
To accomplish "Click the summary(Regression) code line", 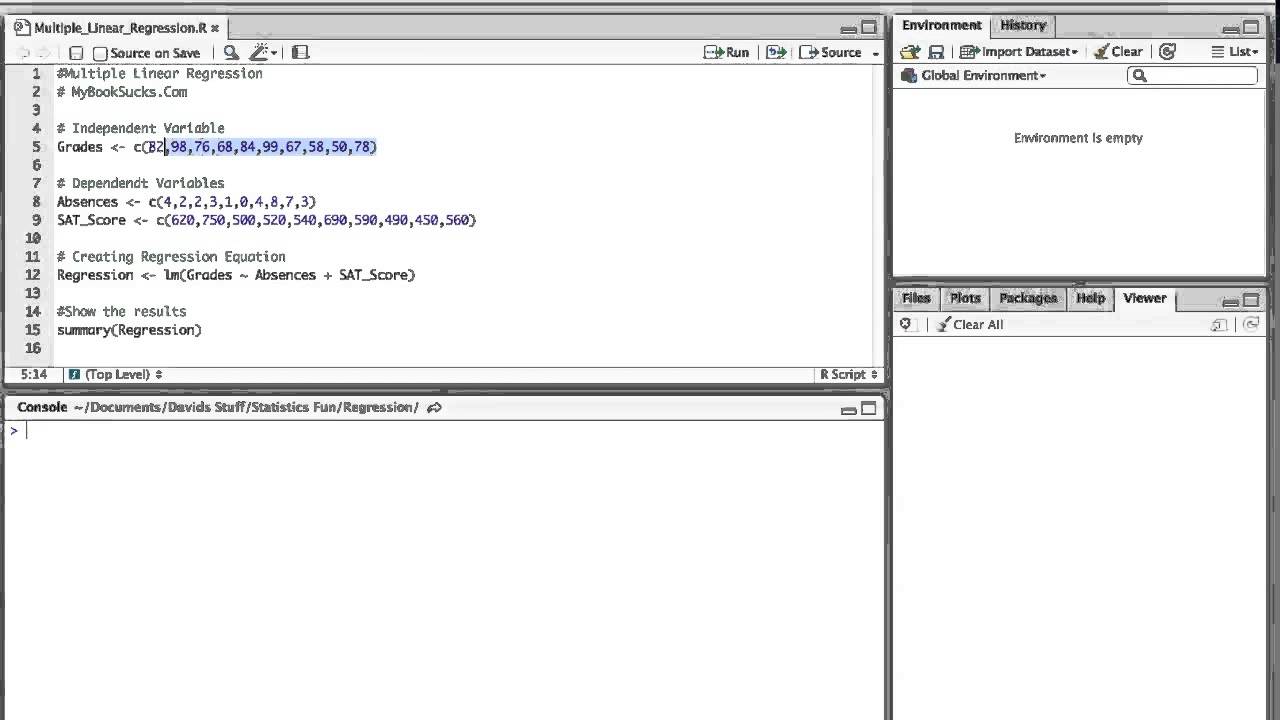I will pyautogui.click(x=129, y=330).
